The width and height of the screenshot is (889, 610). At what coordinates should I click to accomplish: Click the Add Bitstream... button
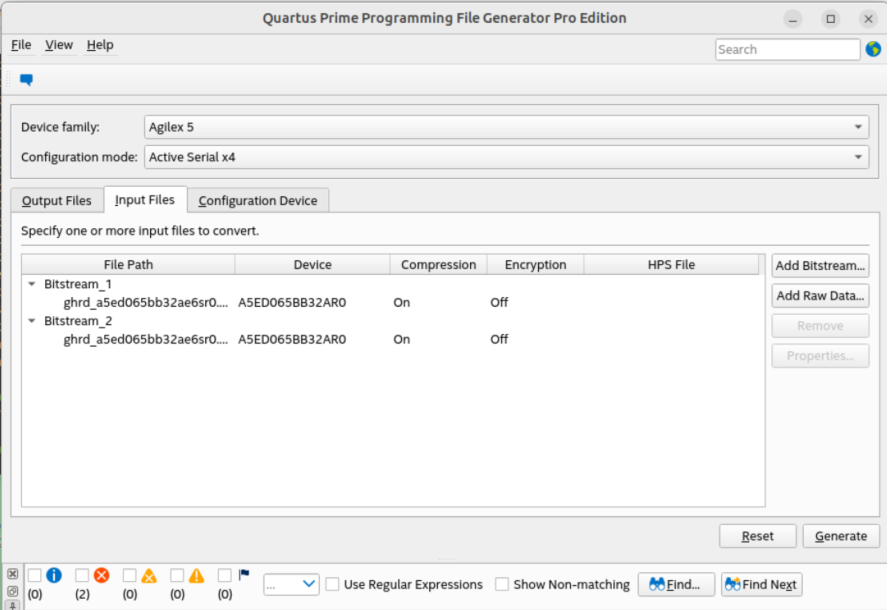coord(820,265)
